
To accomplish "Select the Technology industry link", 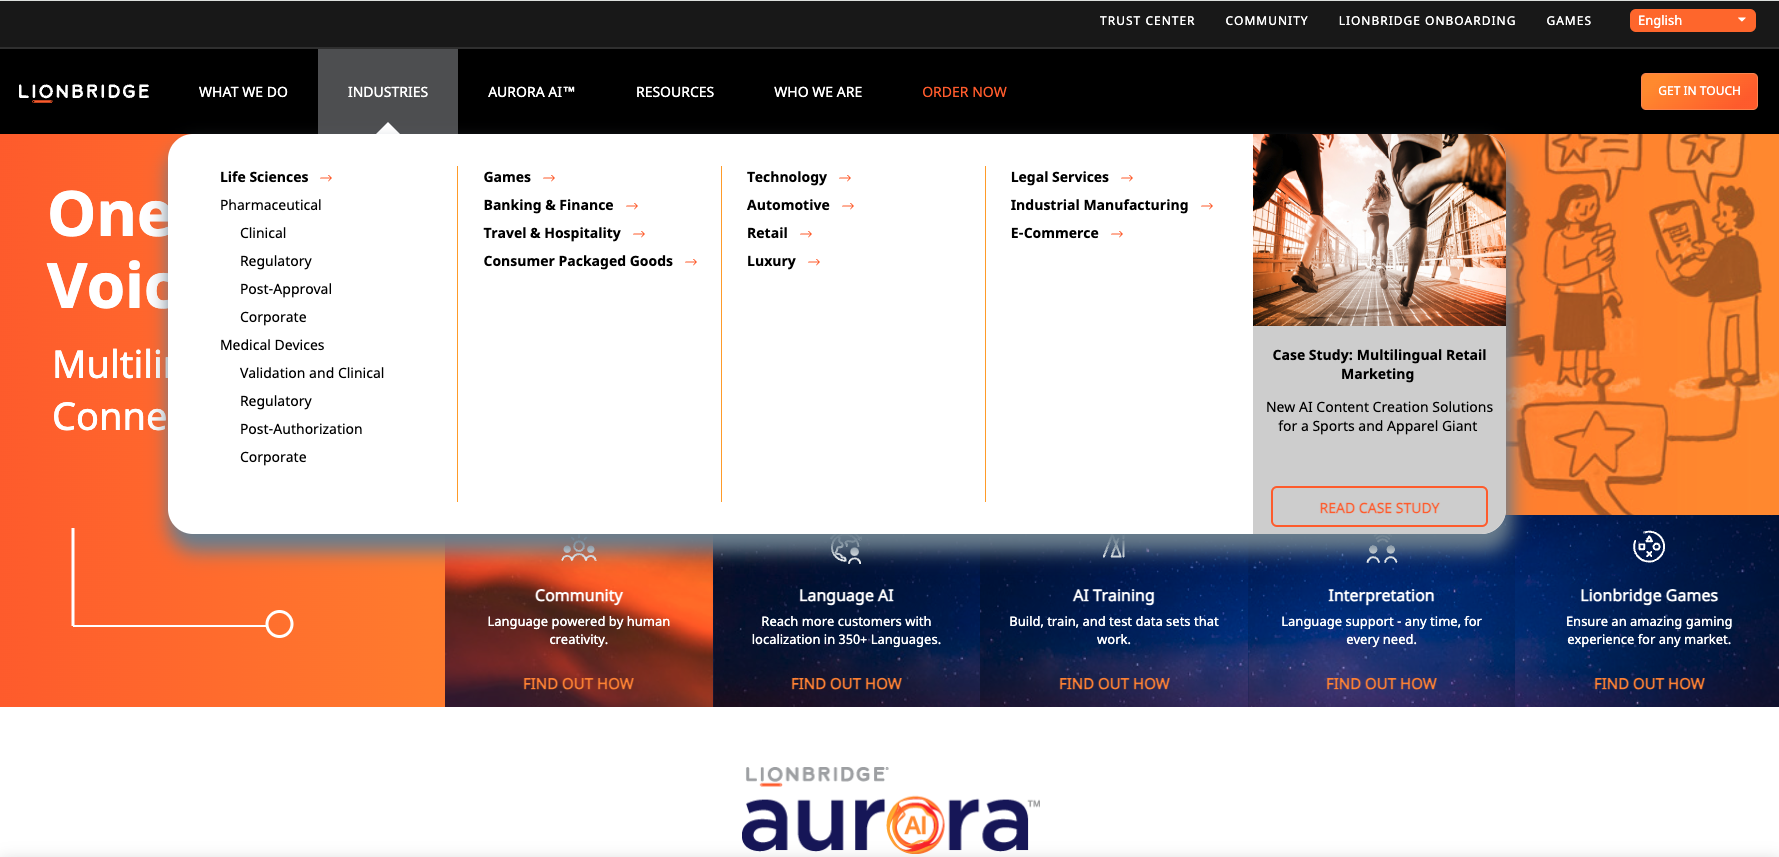I will (x=787, y=177).
